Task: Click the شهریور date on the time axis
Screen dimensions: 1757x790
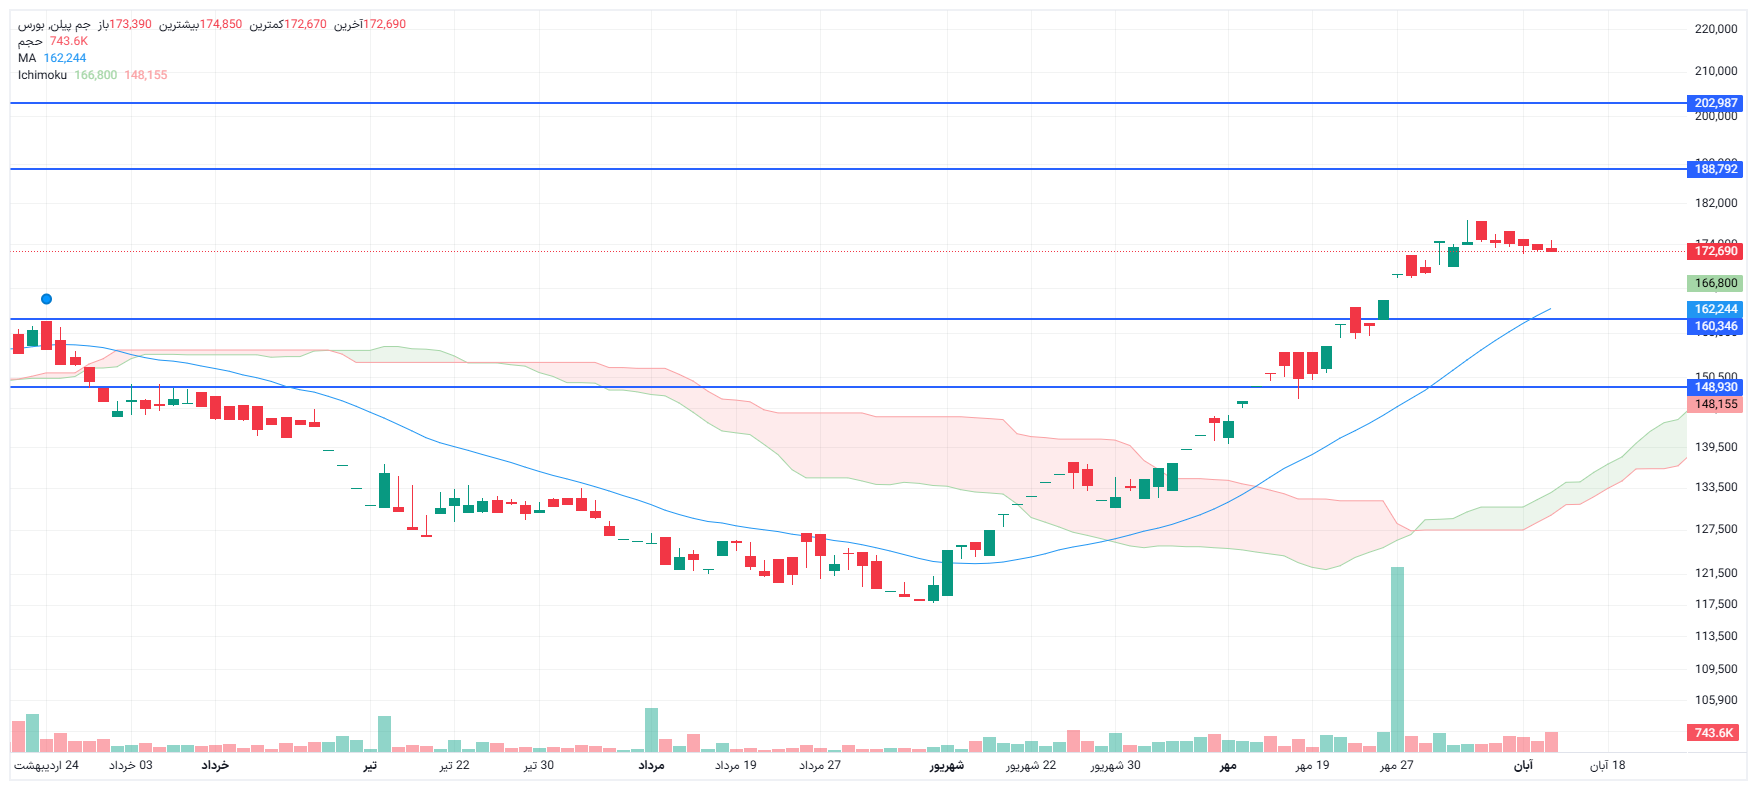Action: coord(946,765)
